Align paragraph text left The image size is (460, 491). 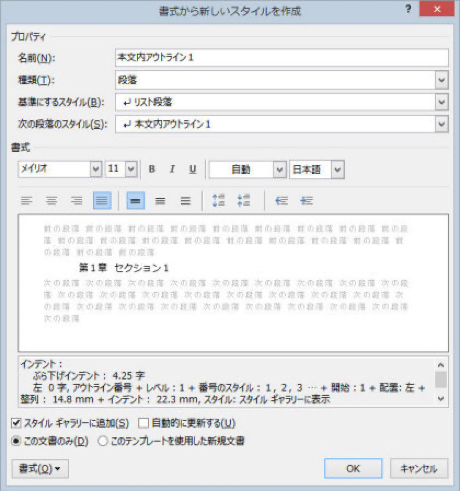(x=27, y=201)
